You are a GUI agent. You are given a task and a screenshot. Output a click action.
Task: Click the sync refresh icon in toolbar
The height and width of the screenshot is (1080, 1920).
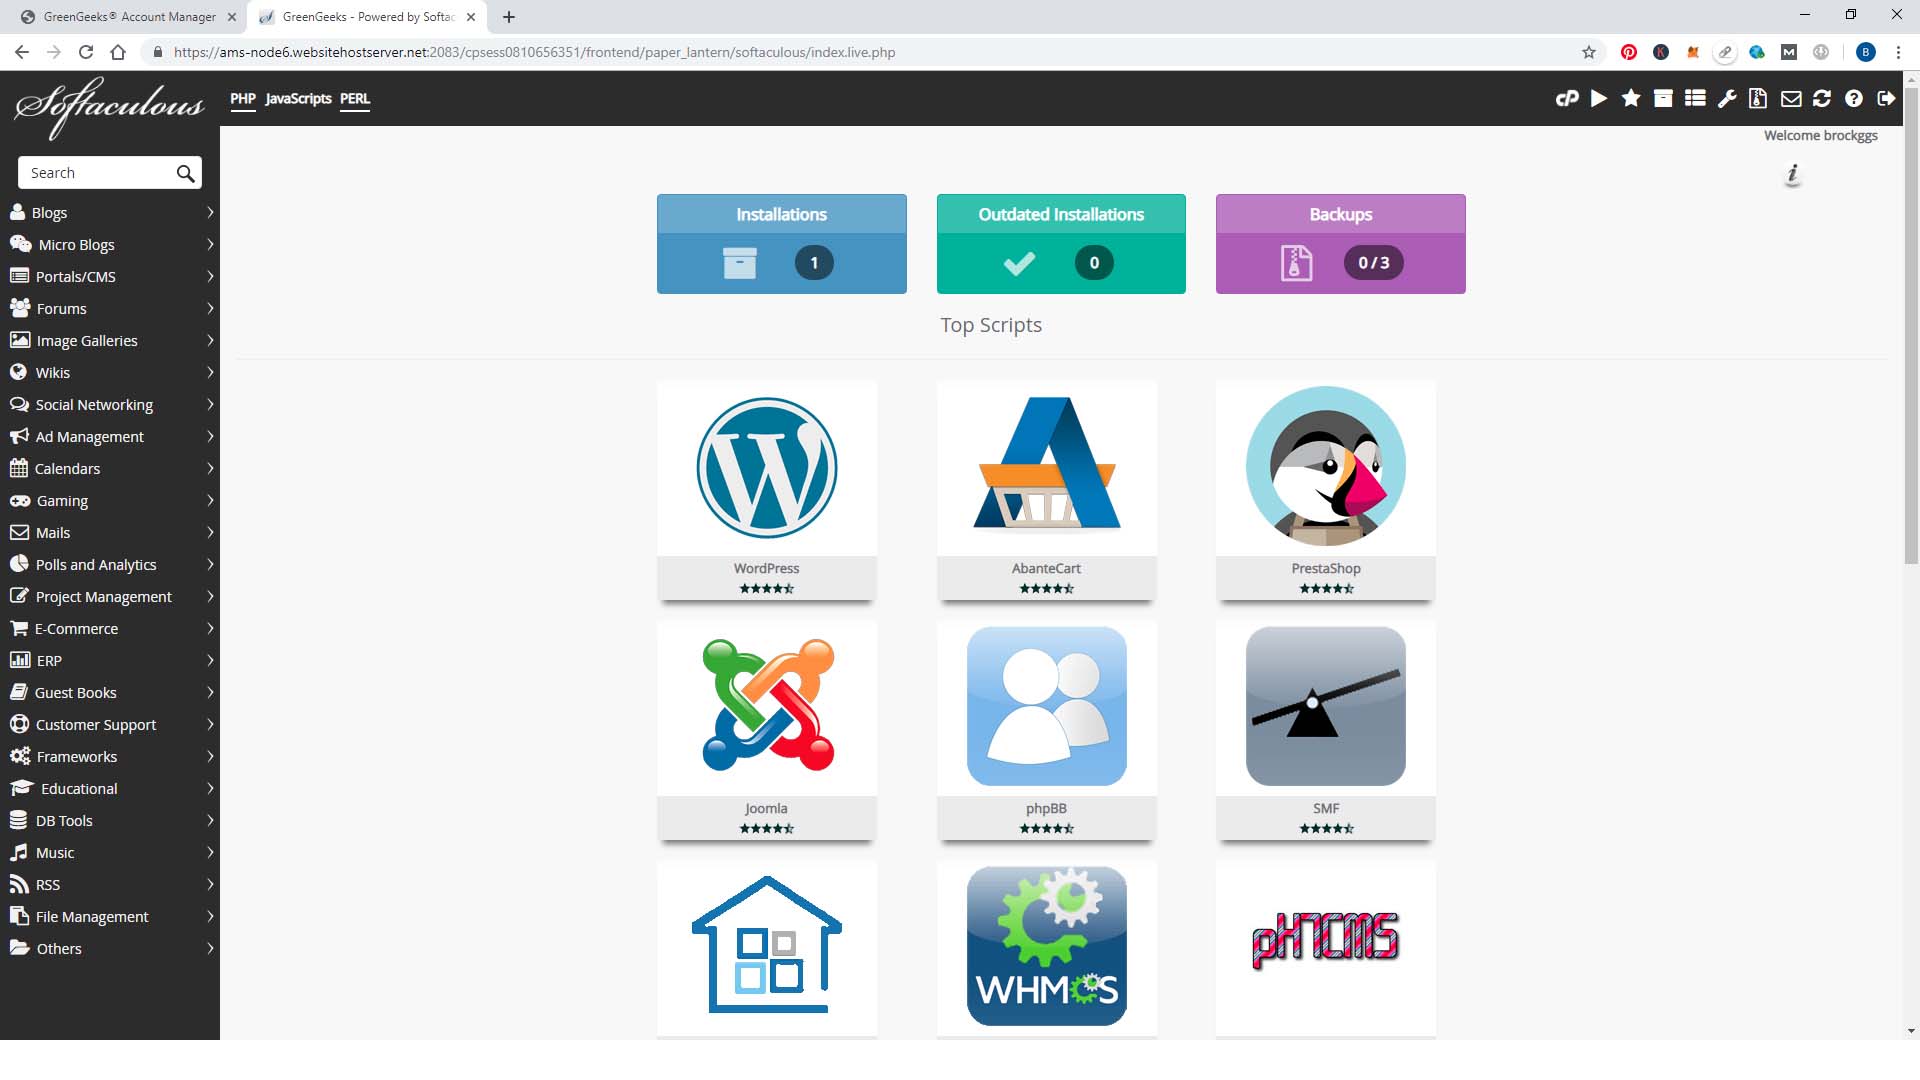[1822, 98]
